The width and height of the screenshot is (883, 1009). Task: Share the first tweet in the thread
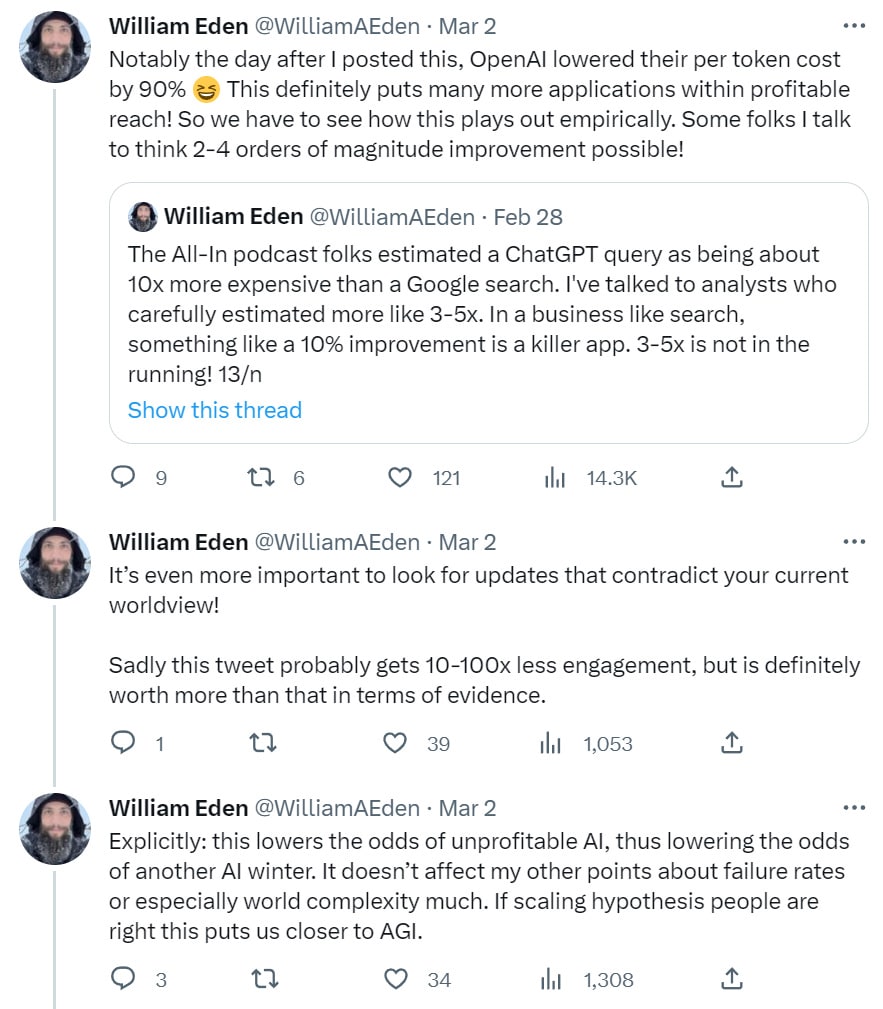click(732, 478)
